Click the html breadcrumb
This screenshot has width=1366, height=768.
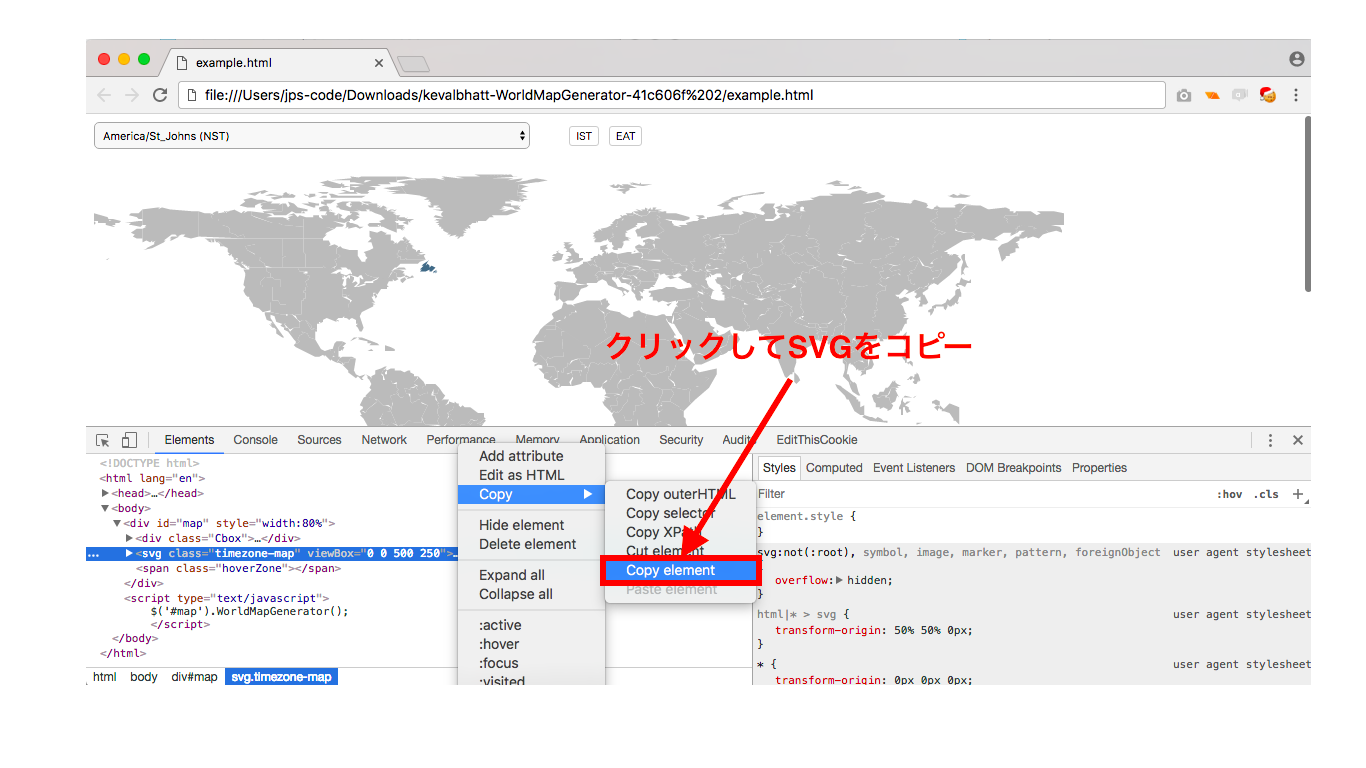coord(105,677)
